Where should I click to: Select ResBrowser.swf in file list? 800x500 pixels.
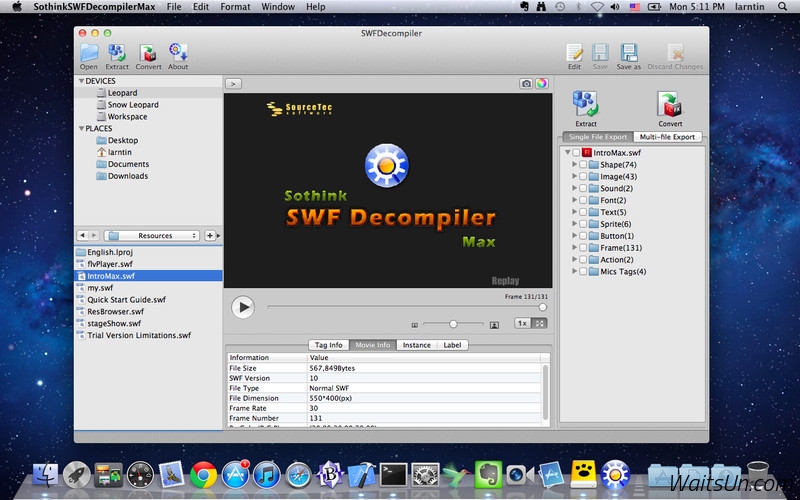[x=110, y=312]
